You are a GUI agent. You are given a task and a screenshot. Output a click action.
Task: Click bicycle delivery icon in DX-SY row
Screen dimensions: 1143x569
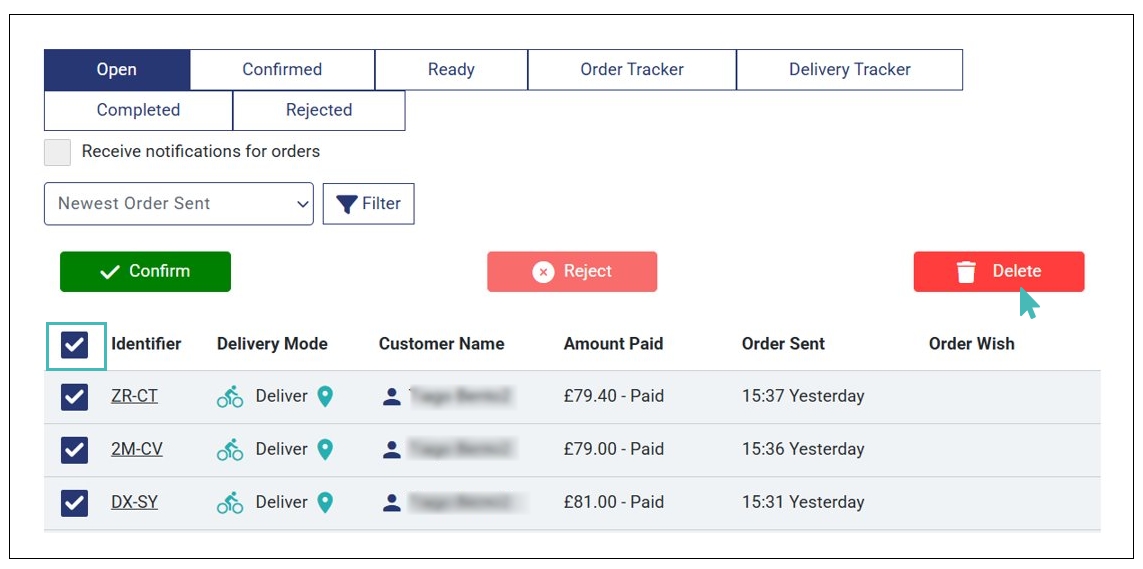230,503
